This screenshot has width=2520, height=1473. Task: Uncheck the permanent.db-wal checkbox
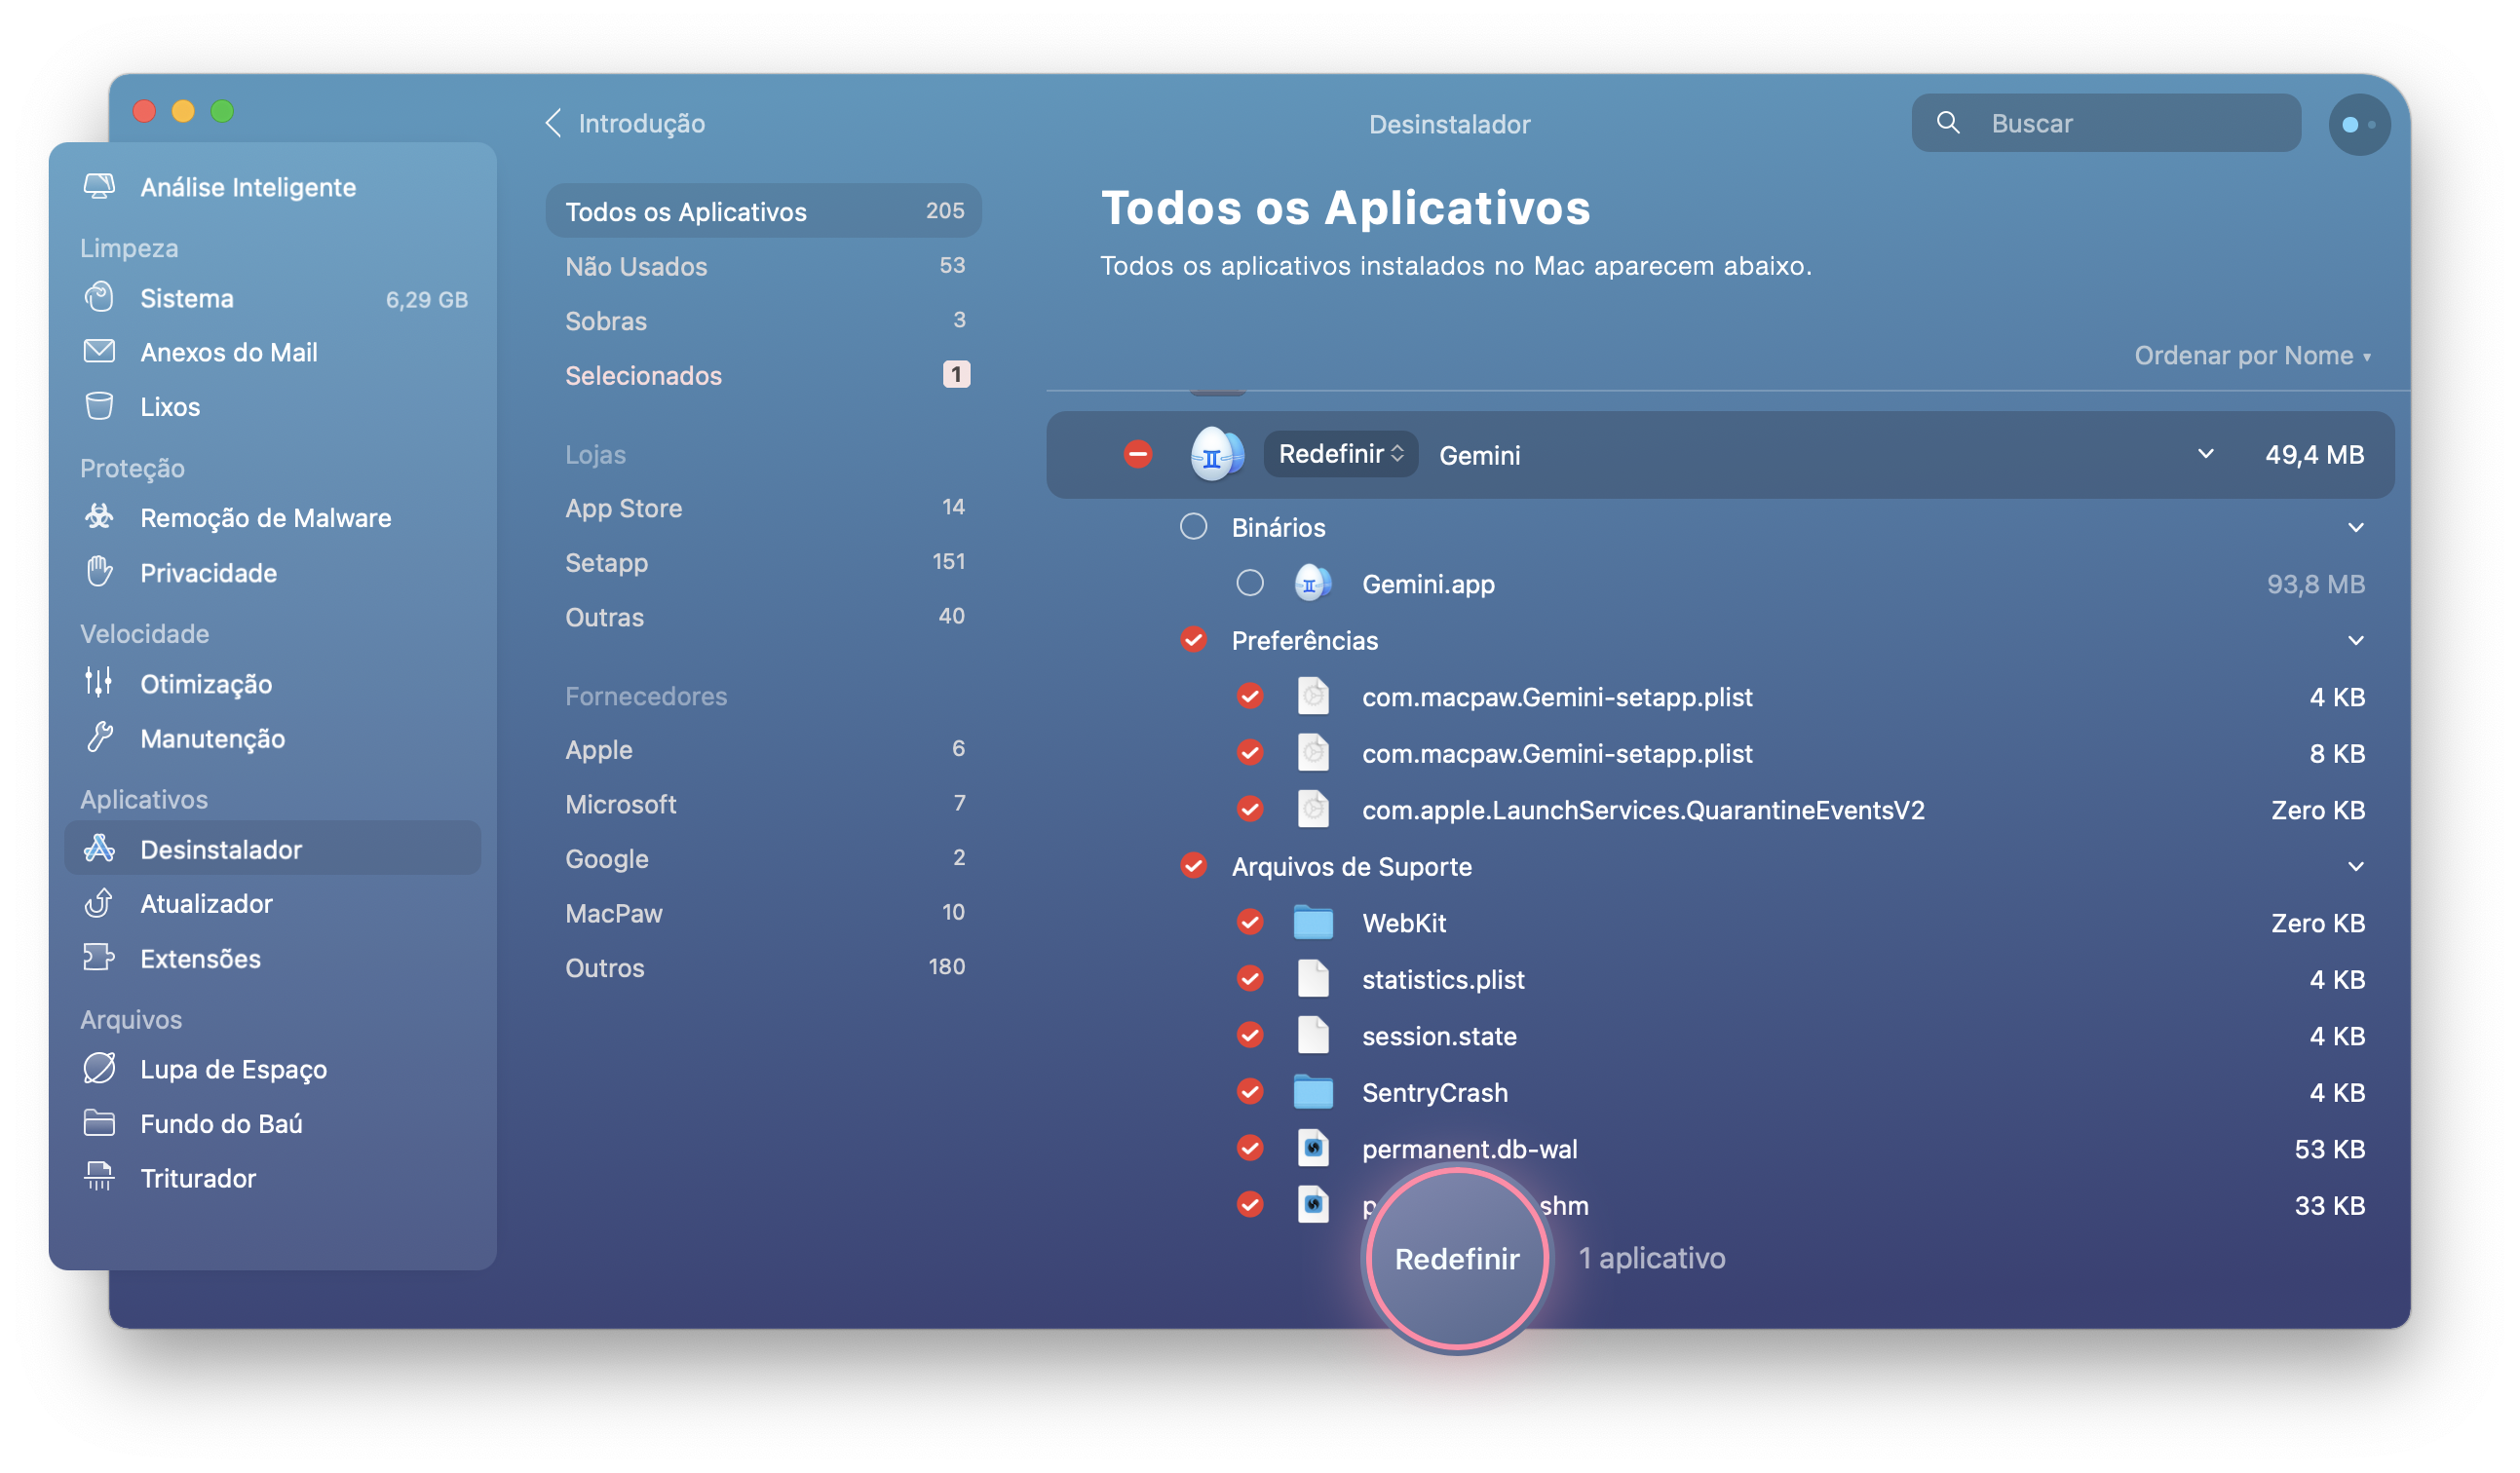1249,1148
